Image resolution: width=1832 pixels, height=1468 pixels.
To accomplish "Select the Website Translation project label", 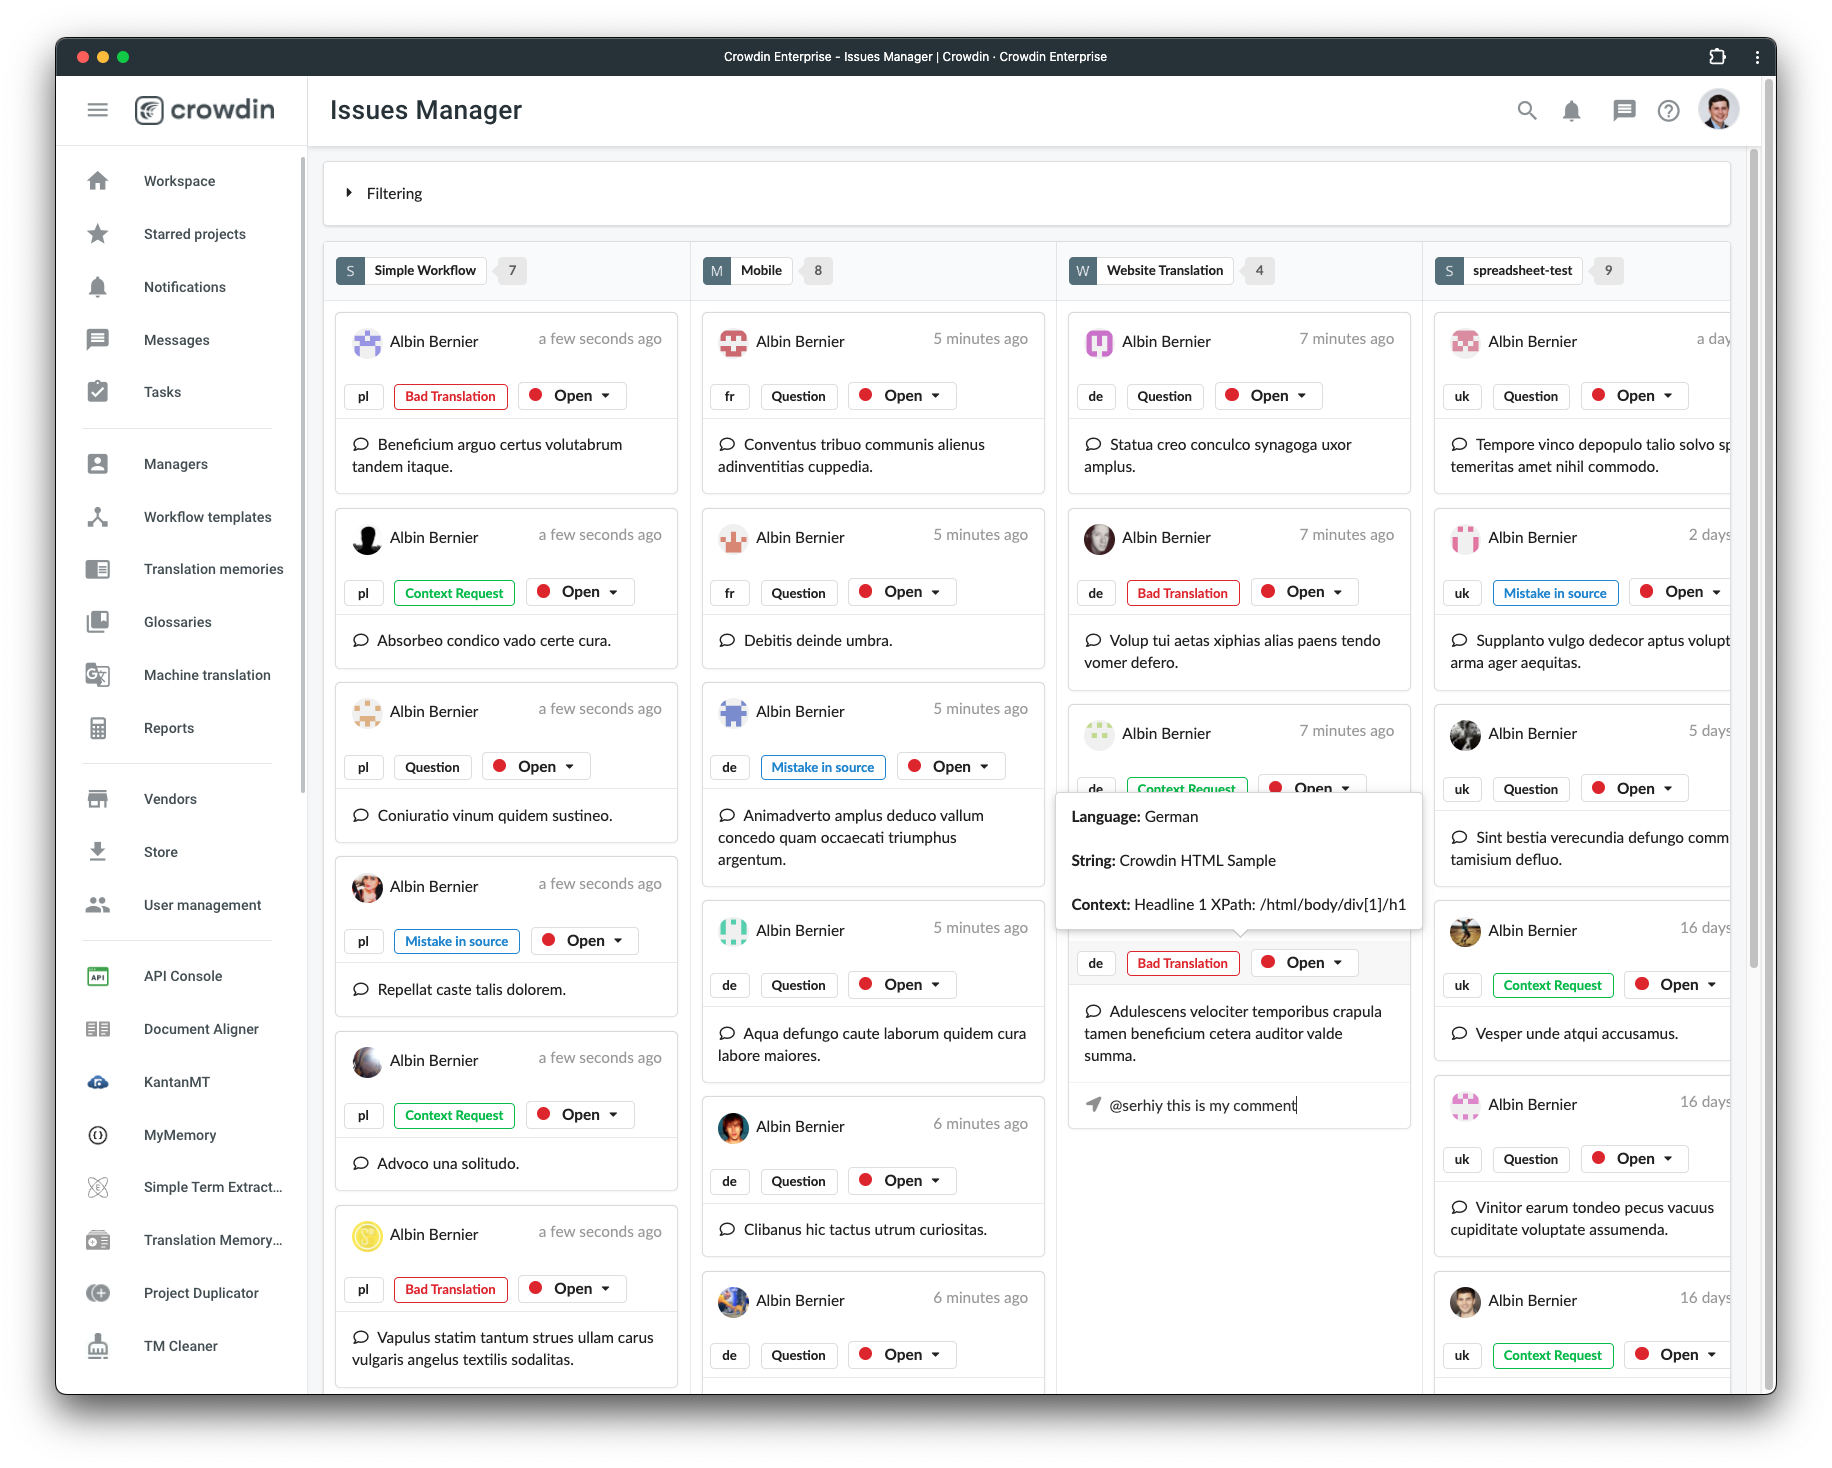I will (x=1151, y=271).
